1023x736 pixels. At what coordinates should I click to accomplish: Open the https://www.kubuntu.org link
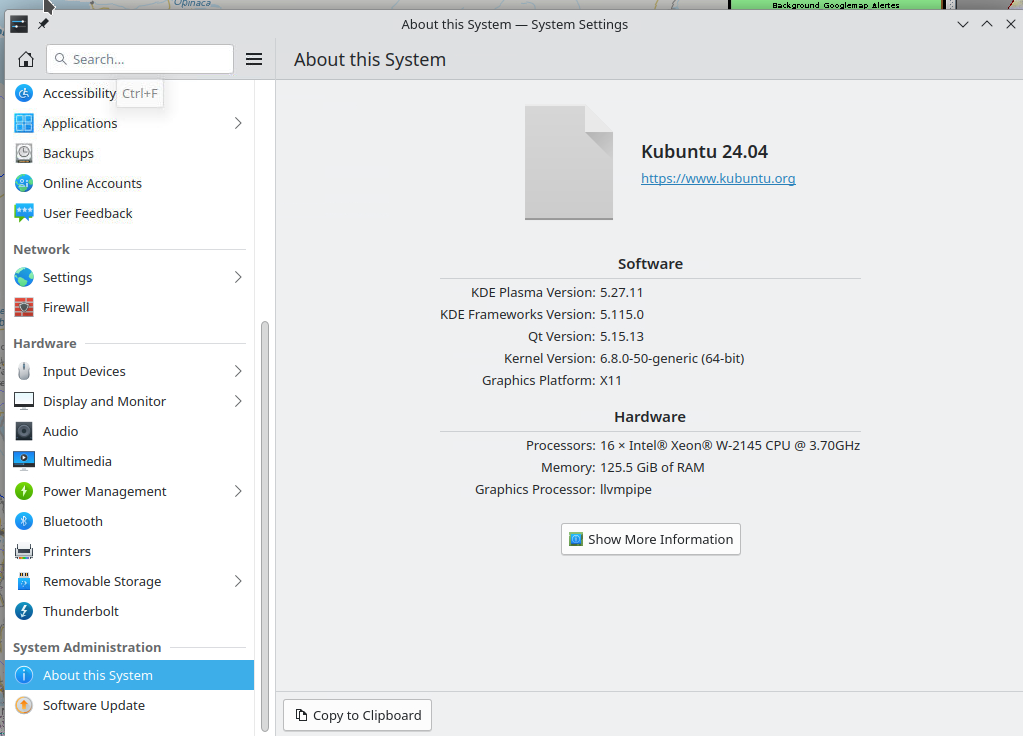718,178
